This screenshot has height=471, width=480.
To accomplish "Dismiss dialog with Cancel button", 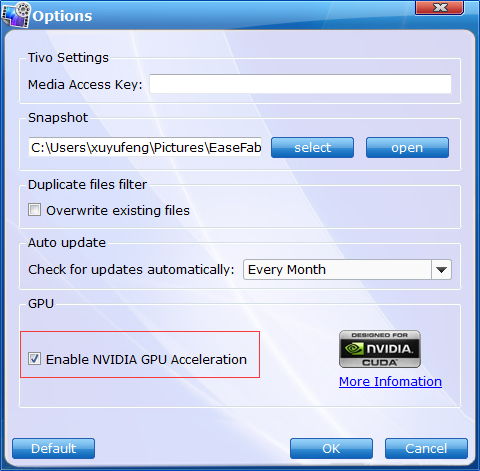I will (x=426, y=448).
